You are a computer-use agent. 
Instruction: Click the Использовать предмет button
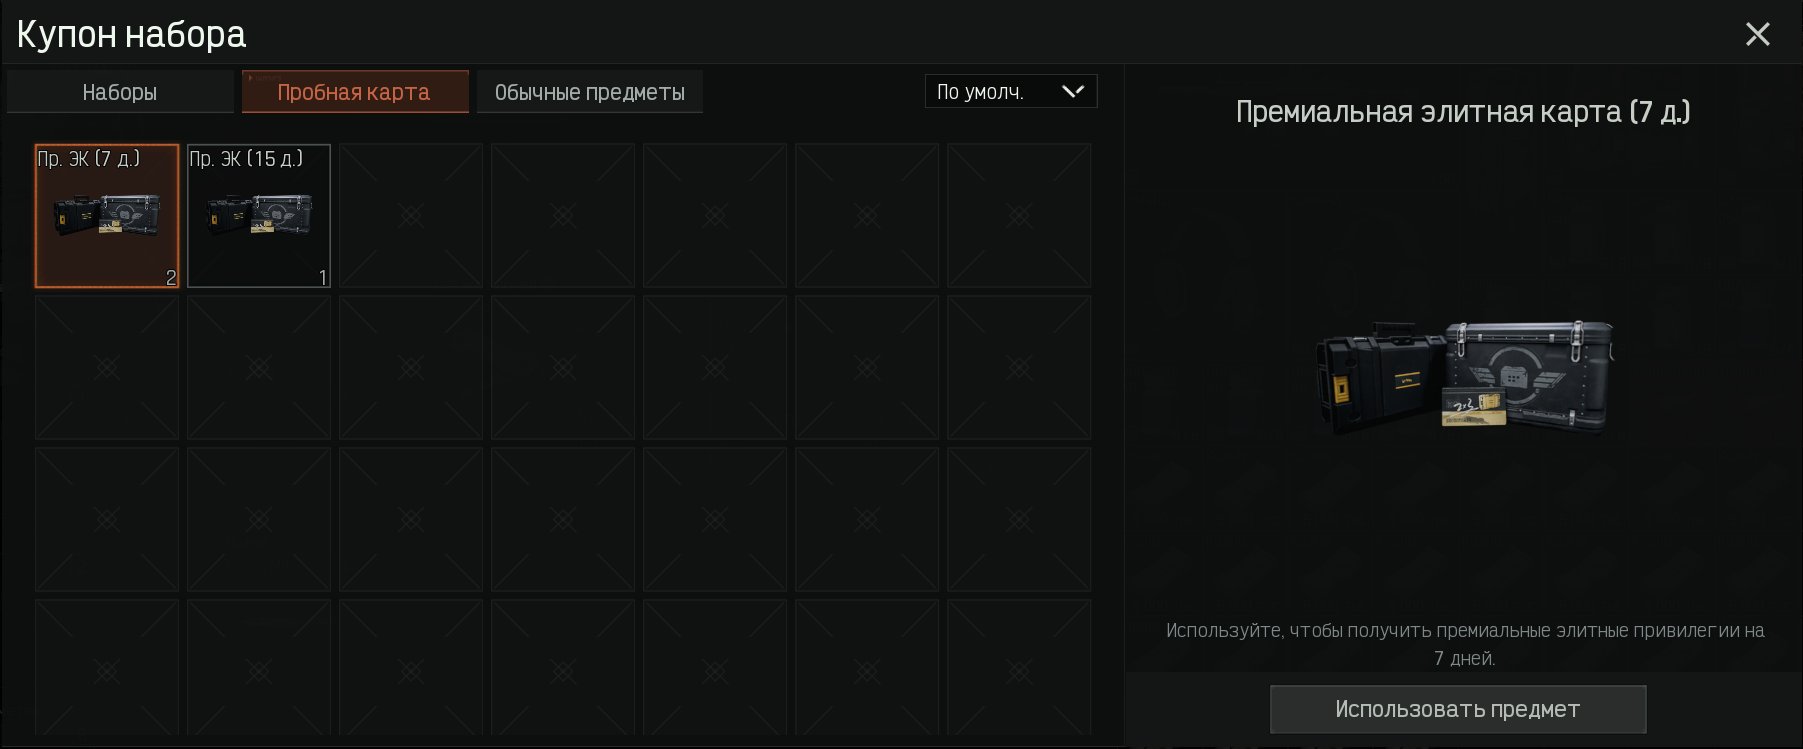click(x=1458, y=709)
